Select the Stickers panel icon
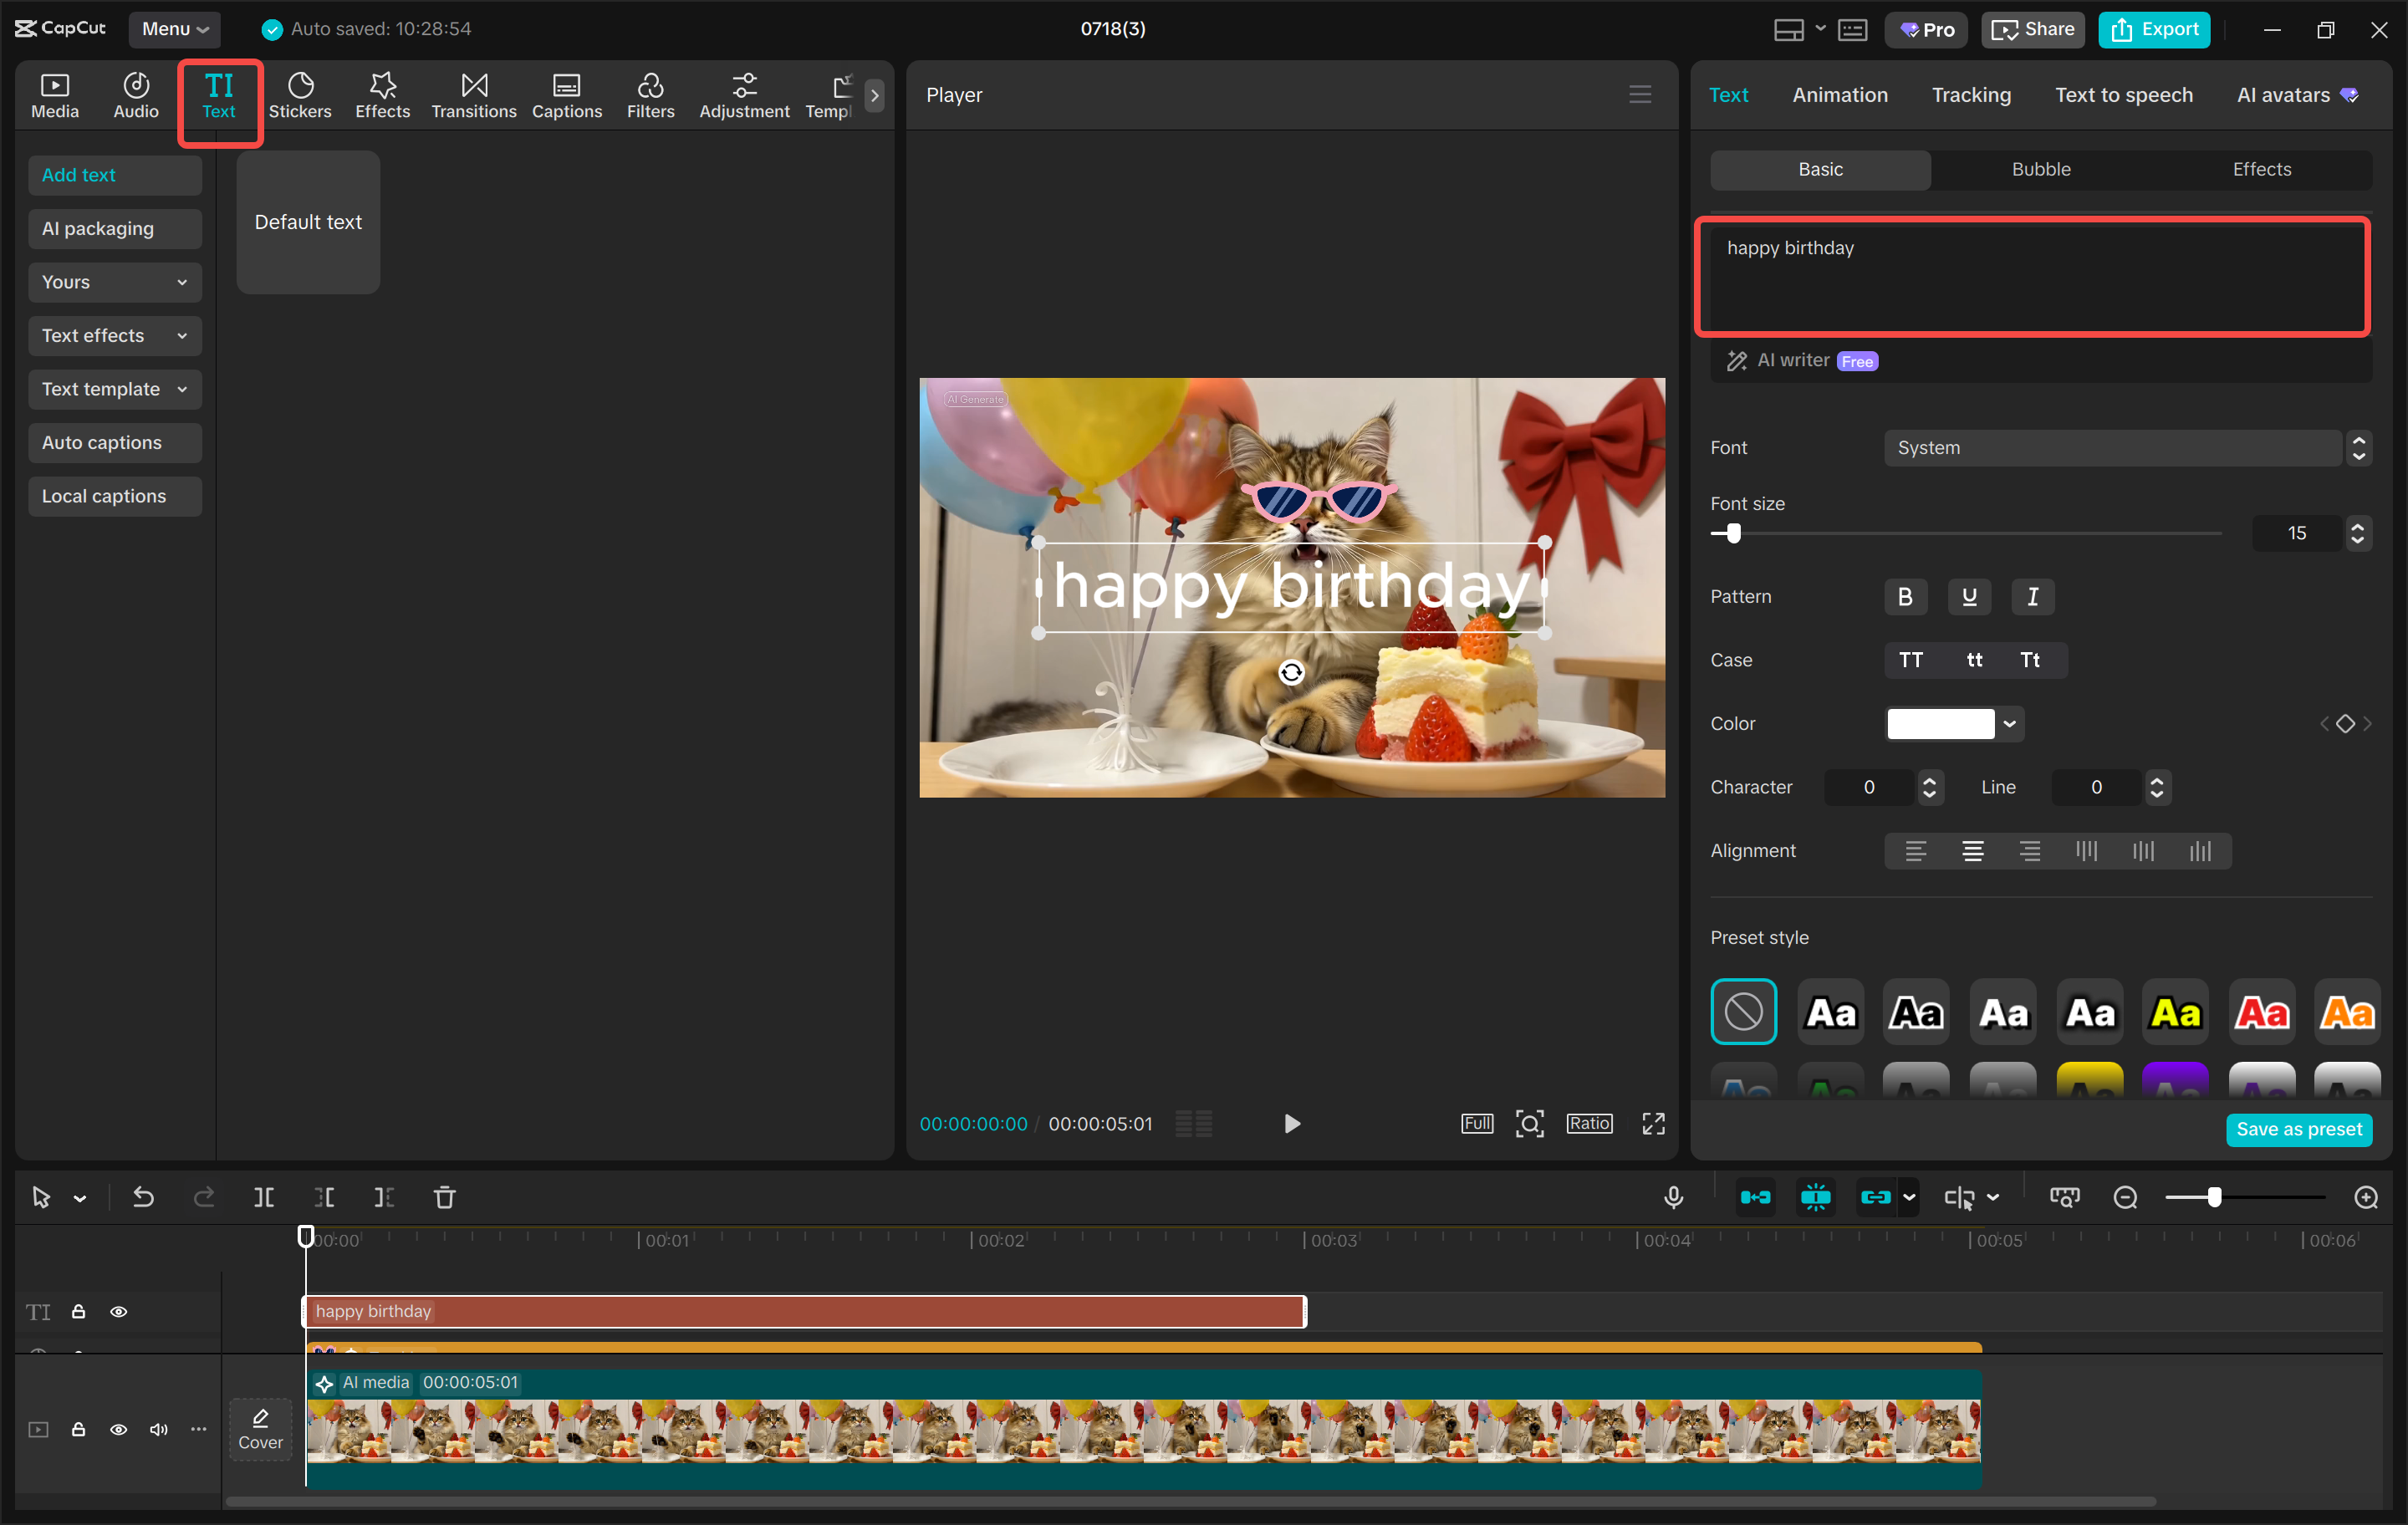This screenshot has height=1525, width=2408. point(300,95)
